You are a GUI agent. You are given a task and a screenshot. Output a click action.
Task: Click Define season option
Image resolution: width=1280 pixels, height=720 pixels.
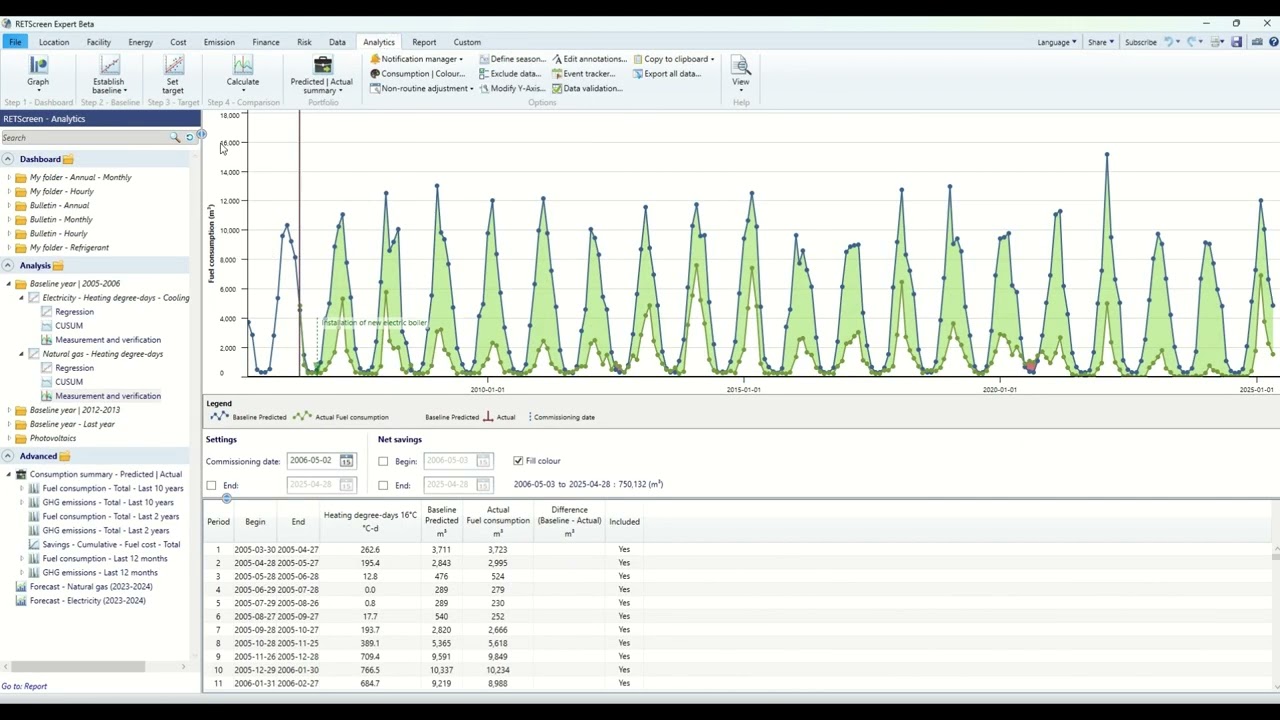(x=512, y=59)
